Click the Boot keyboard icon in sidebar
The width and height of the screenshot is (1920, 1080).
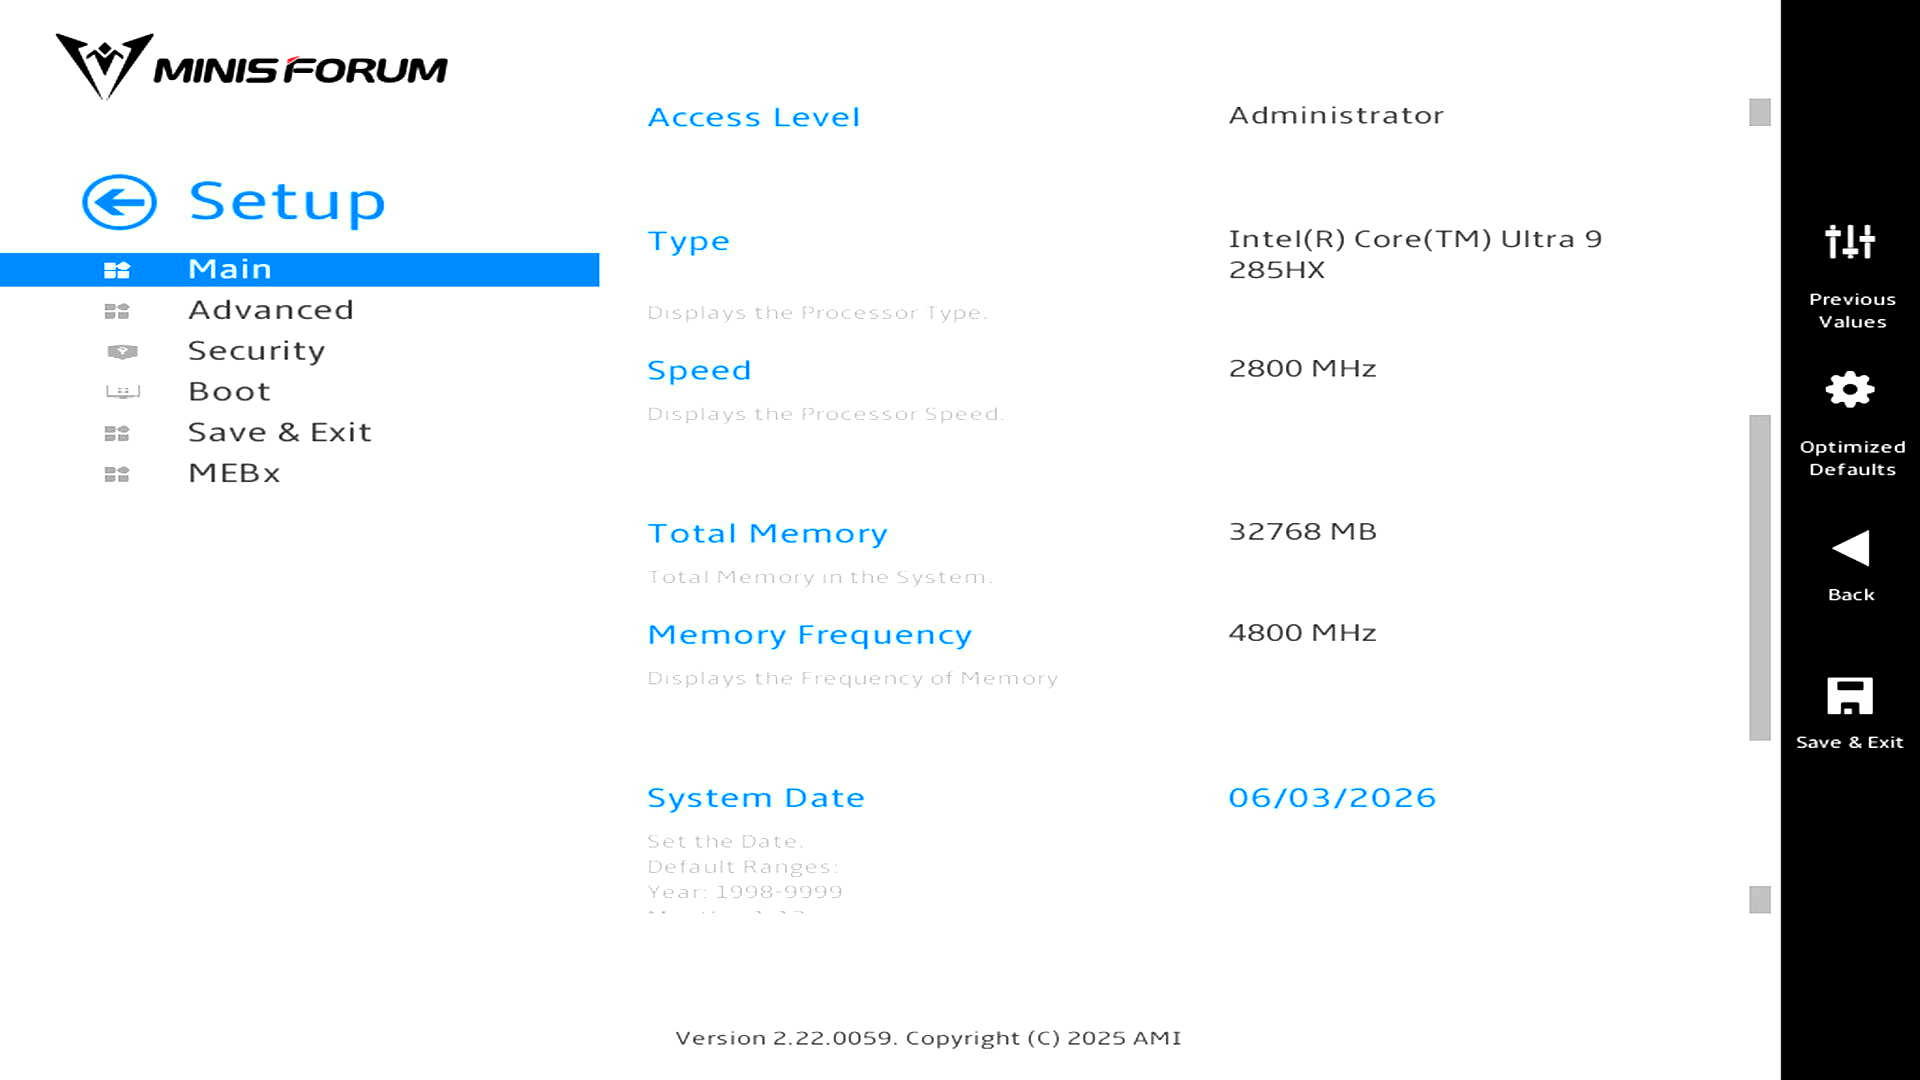point(122,392)
